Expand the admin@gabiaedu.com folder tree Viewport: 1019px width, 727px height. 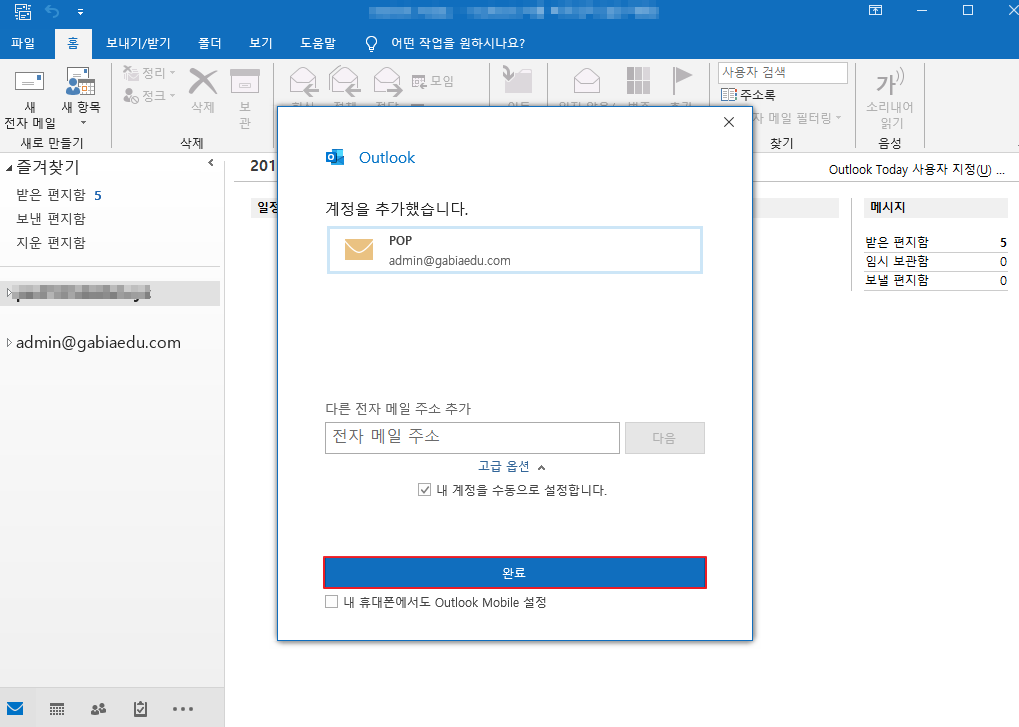(10, 343)
